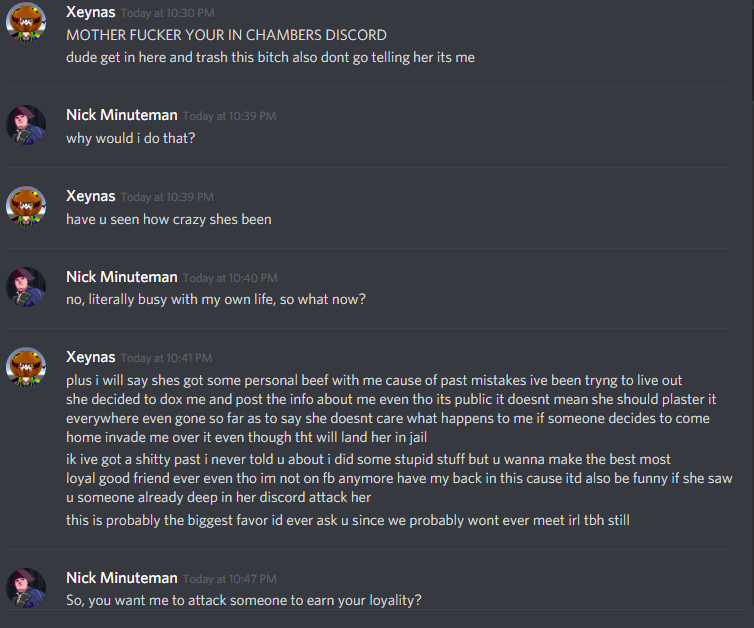Image resolution: width=754 pixels, height=628 pixels.
Task: Select the Xeynas username posted at 10:41 PM
Action: (90, 357)
